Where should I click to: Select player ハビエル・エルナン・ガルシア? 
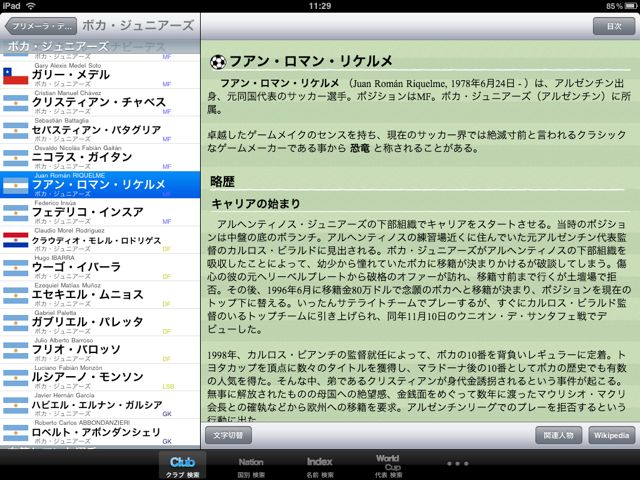pyautogui.click(x=100, y=404)
